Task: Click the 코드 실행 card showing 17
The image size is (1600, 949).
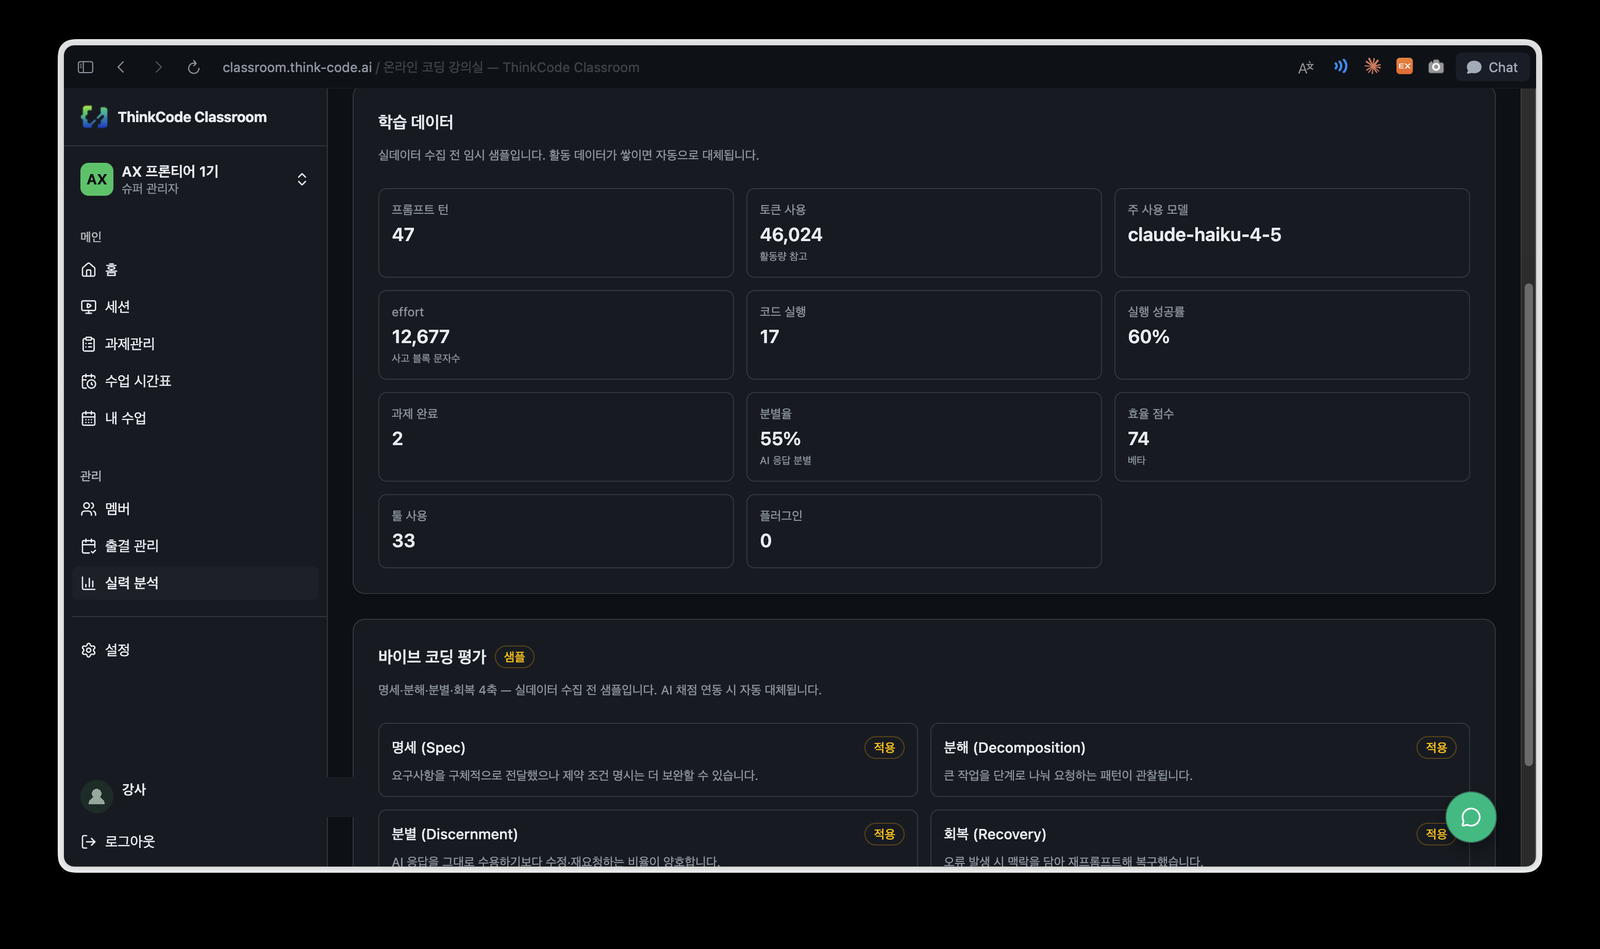Action: (923, 335)
